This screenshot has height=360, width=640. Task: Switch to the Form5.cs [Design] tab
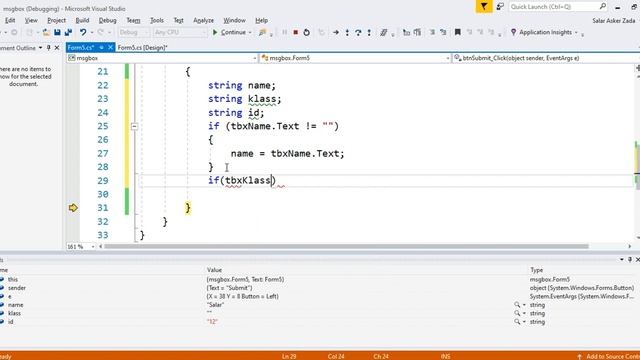(142, 48)
